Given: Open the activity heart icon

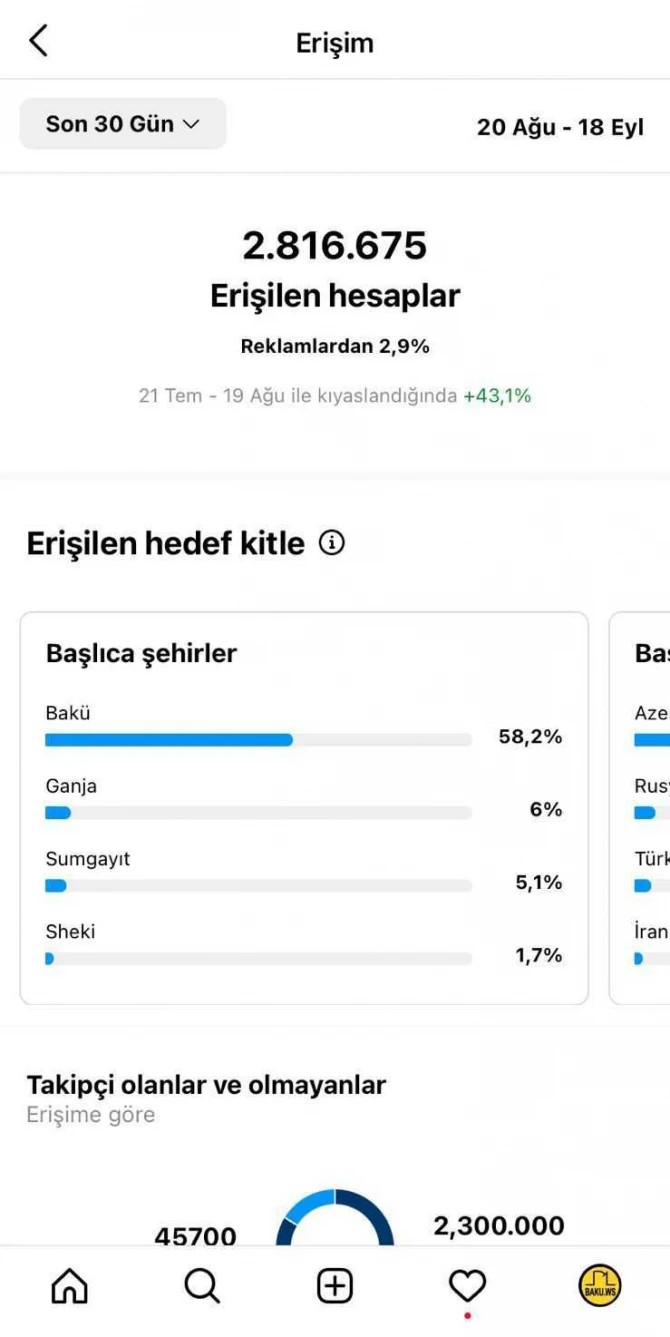Looking at the screenshot, I should click(467, 1286).
